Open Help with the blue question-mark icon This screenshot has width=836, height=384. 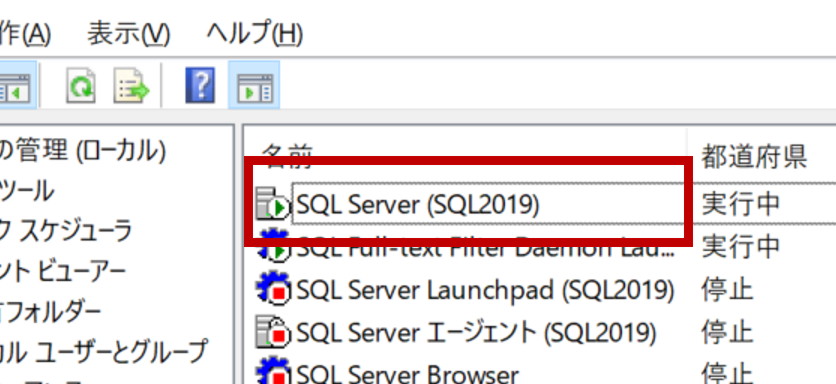[200, 85]
